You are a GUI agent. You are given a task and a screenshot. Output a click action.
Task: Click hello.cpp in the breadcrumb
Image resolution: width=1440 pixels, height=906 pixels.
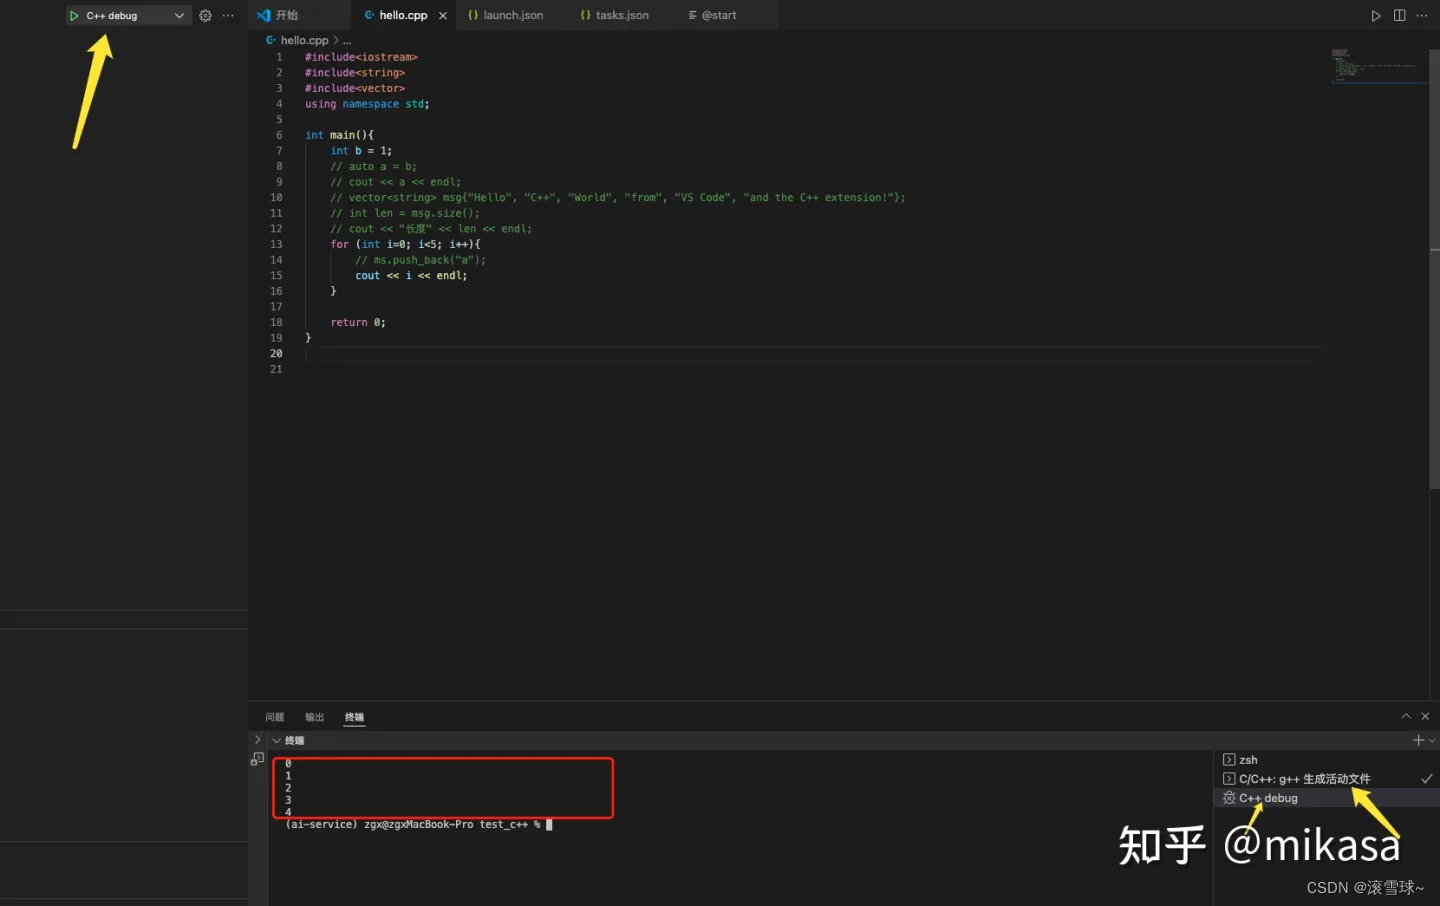coord(304,40)
